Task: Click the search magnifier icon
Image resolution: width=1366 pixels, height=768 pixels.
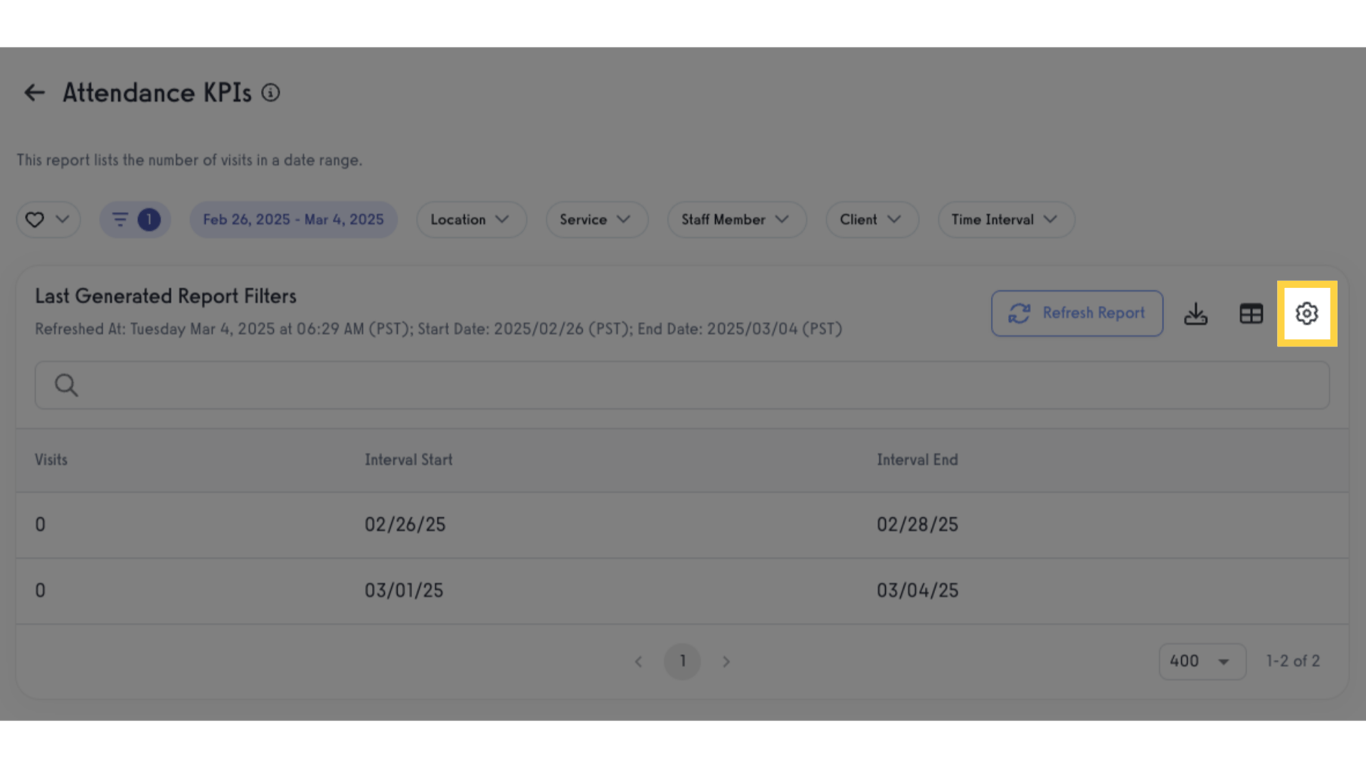Action: pyautogui.click(x=65, y=384)
